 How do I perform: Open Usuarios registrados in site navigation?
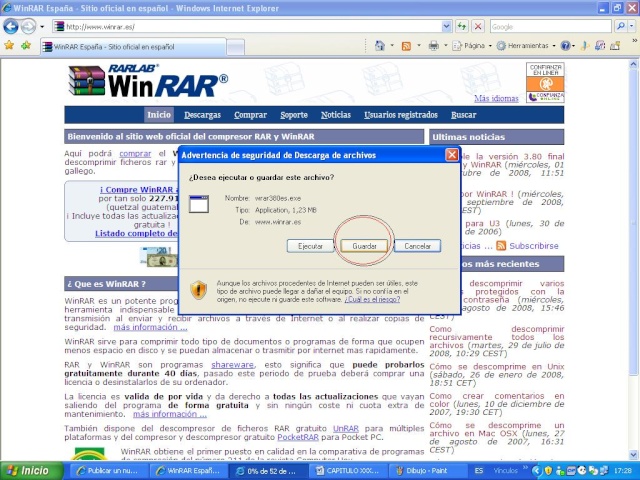coord(401,115)
